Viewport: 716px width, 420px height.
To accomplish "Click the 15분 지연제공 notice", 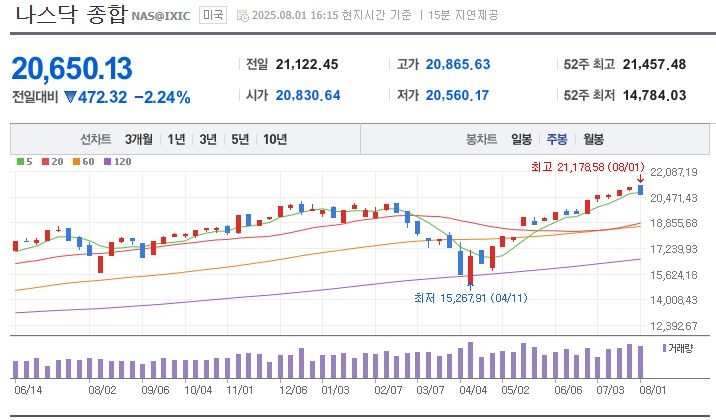I will (463, 15).
